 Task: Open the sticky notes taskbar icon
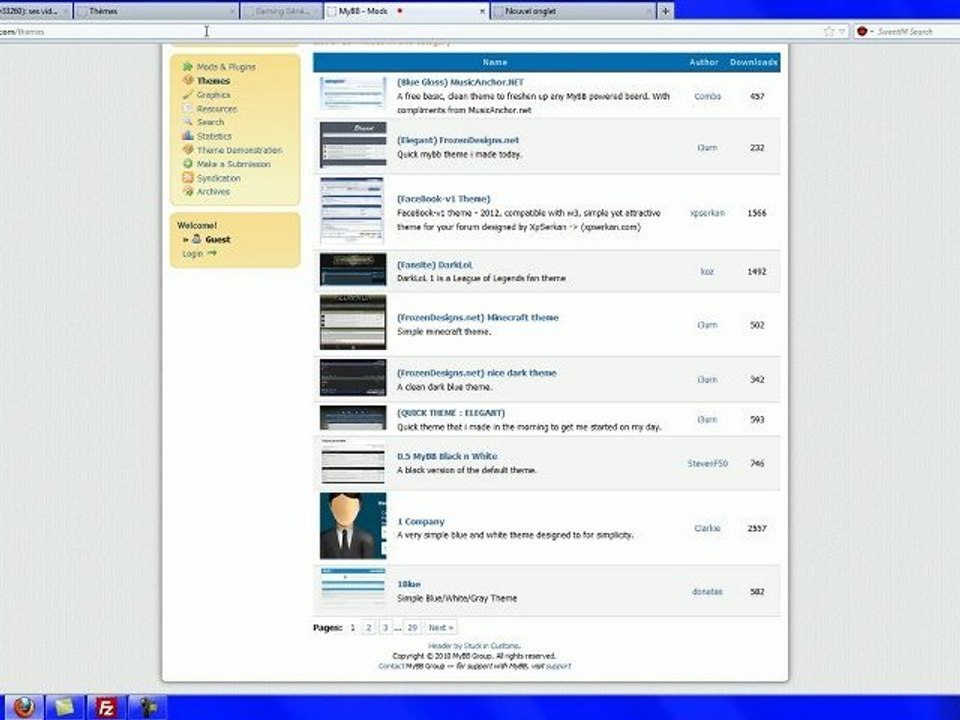tap(64, 708)
